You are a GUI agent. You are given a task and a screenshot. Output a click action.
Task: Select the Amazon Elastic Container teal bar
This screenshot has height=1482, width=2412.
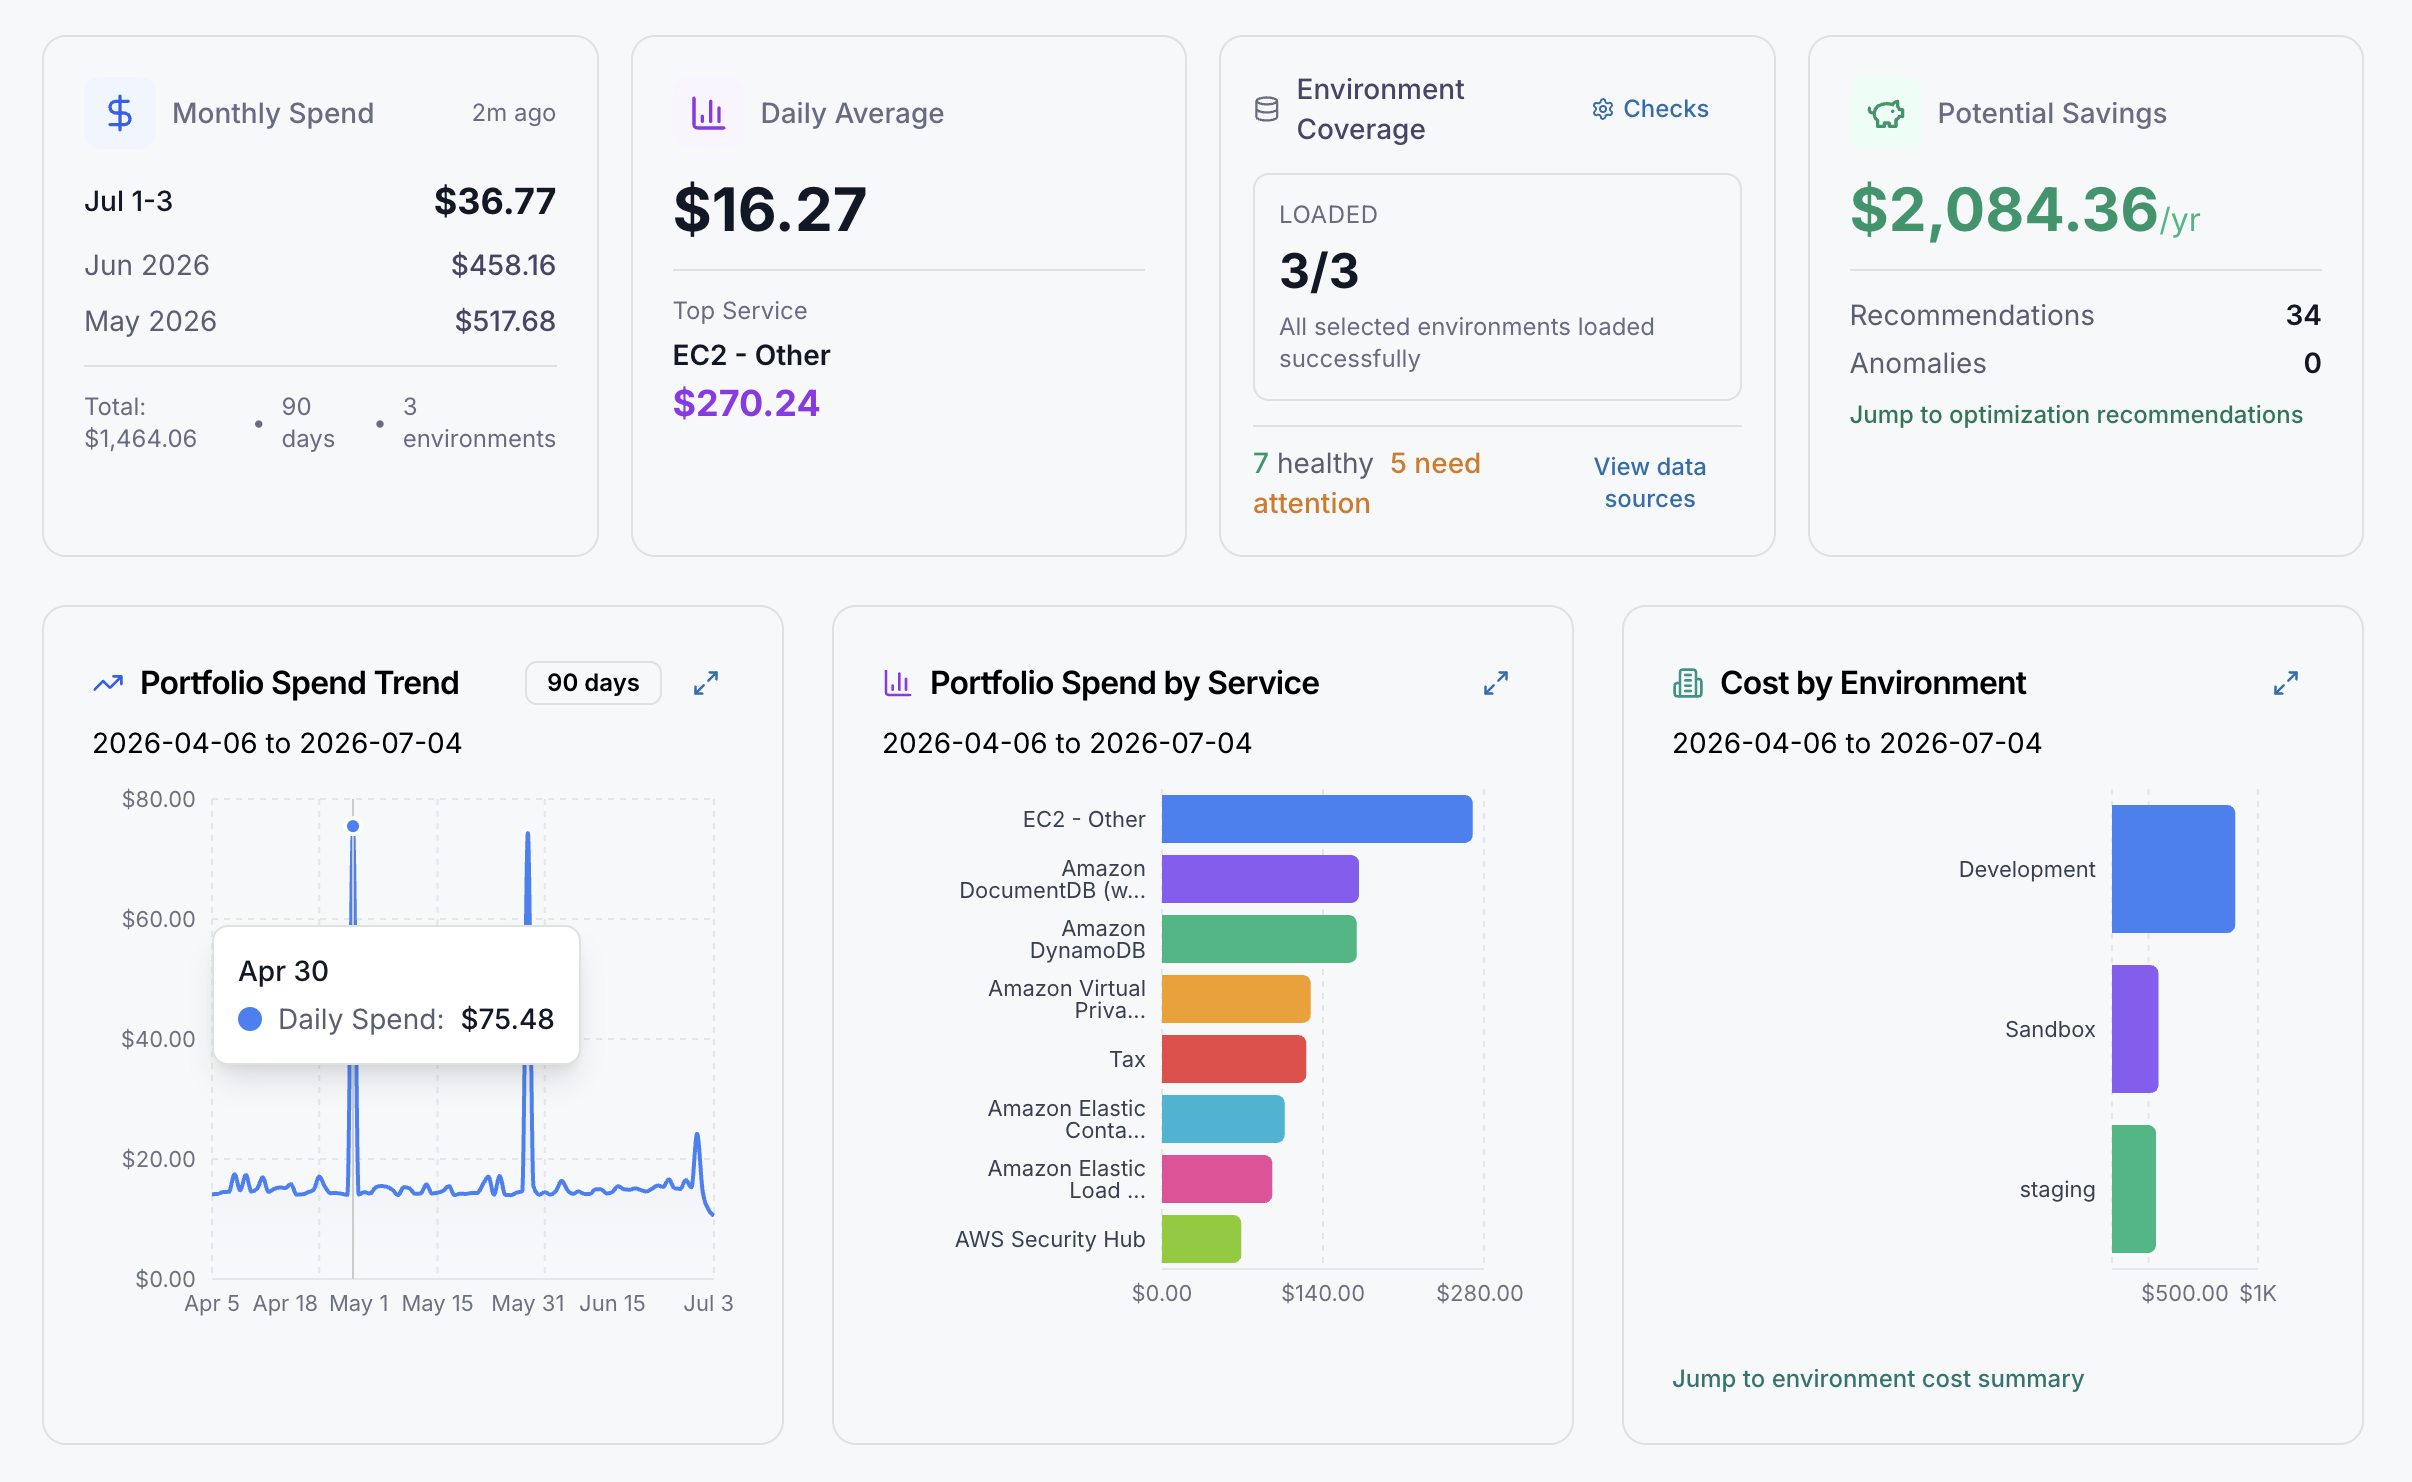tap(1223, 1119)
